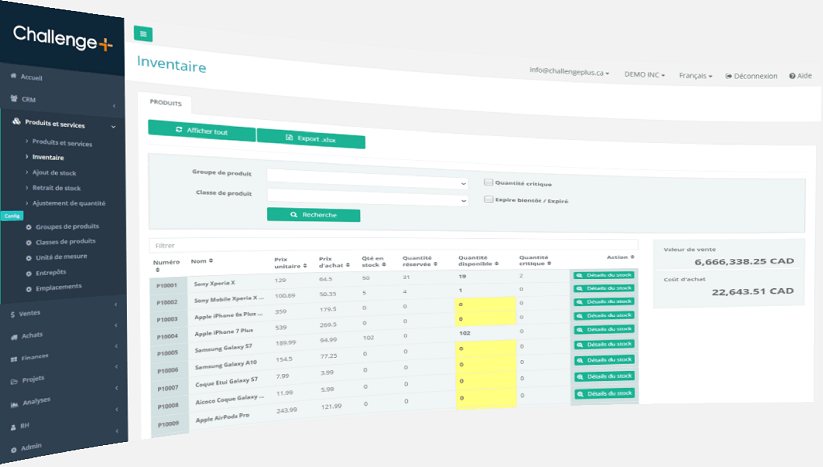Click the Ventes dollar icon

(x=11, y=312)
